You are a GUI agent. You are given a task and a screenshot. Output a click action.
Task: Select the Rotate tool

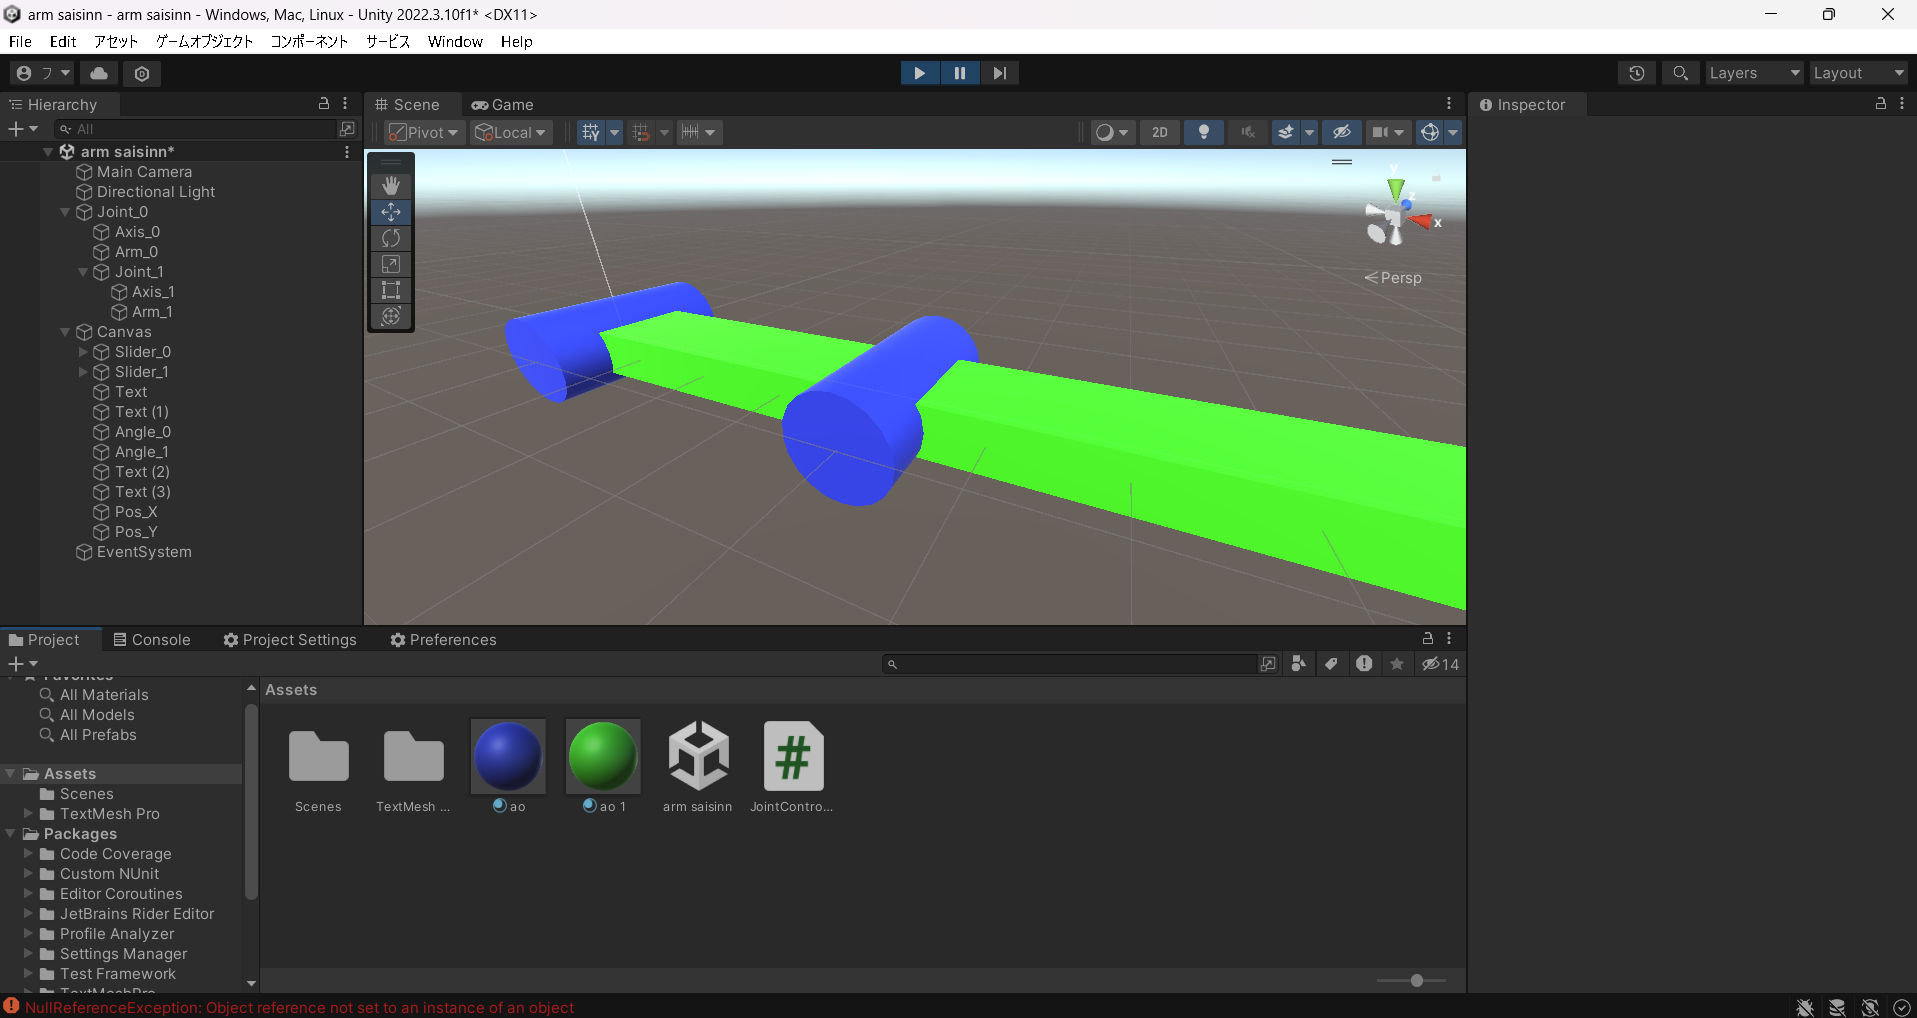tap(391, 238)
